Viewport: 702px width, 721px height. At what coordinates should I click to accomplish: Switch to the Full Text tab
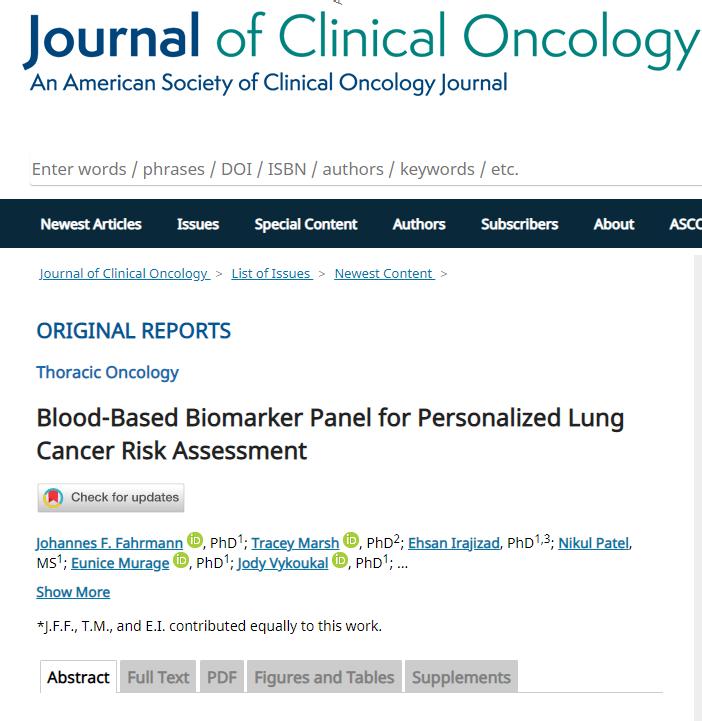pos(158,677)
